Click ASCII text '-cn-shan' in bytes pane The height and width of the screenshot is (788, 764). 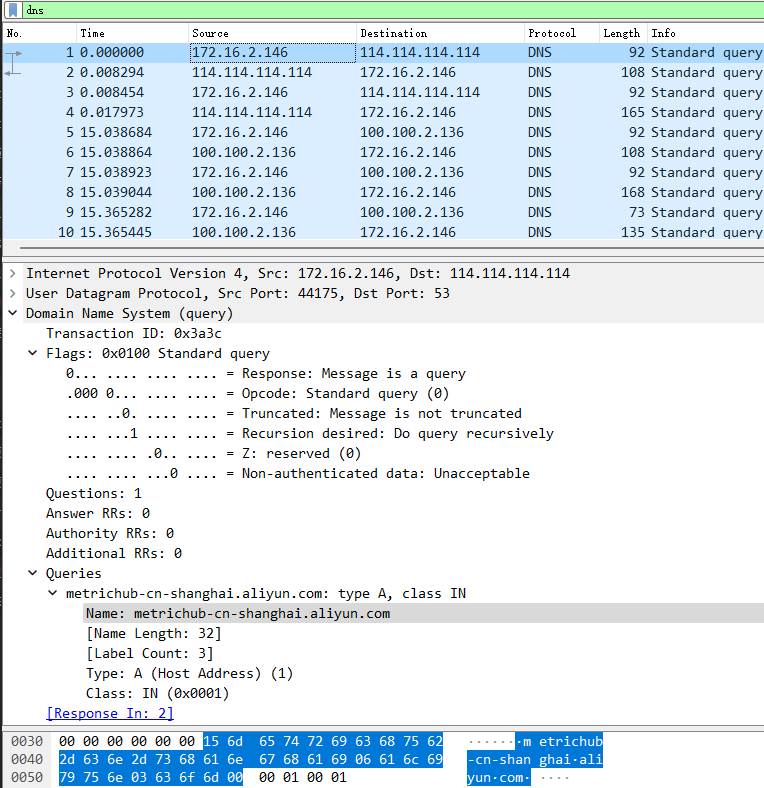(x=499, y=759)
